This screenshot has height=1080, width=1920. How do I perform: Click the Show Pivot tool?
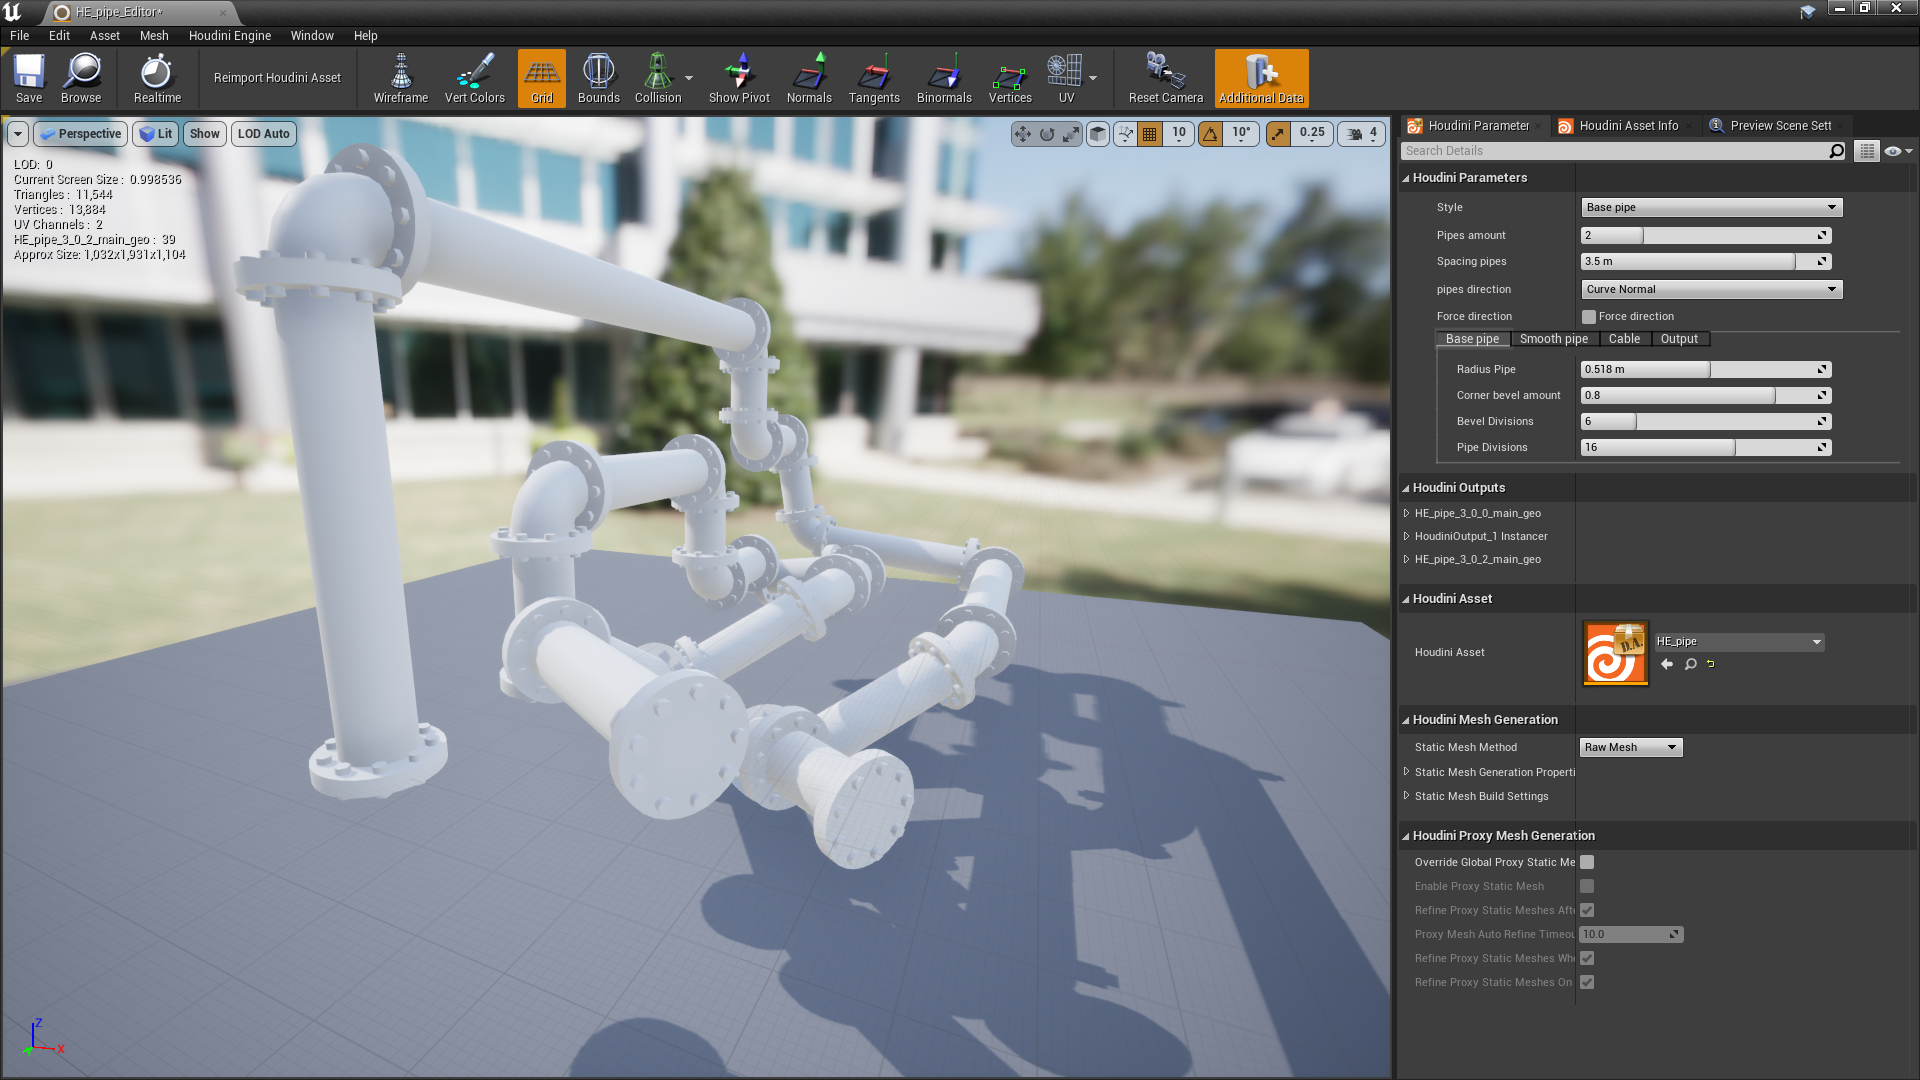(739, 78)
